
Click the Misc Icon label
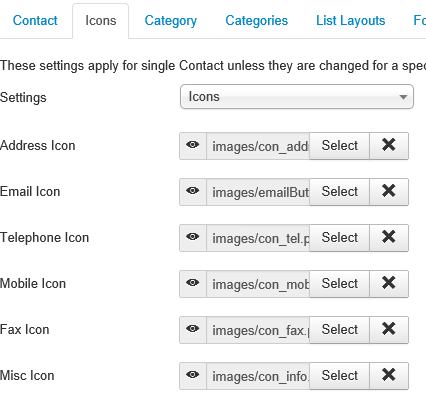pyautogui.click(x=27, y=376)
